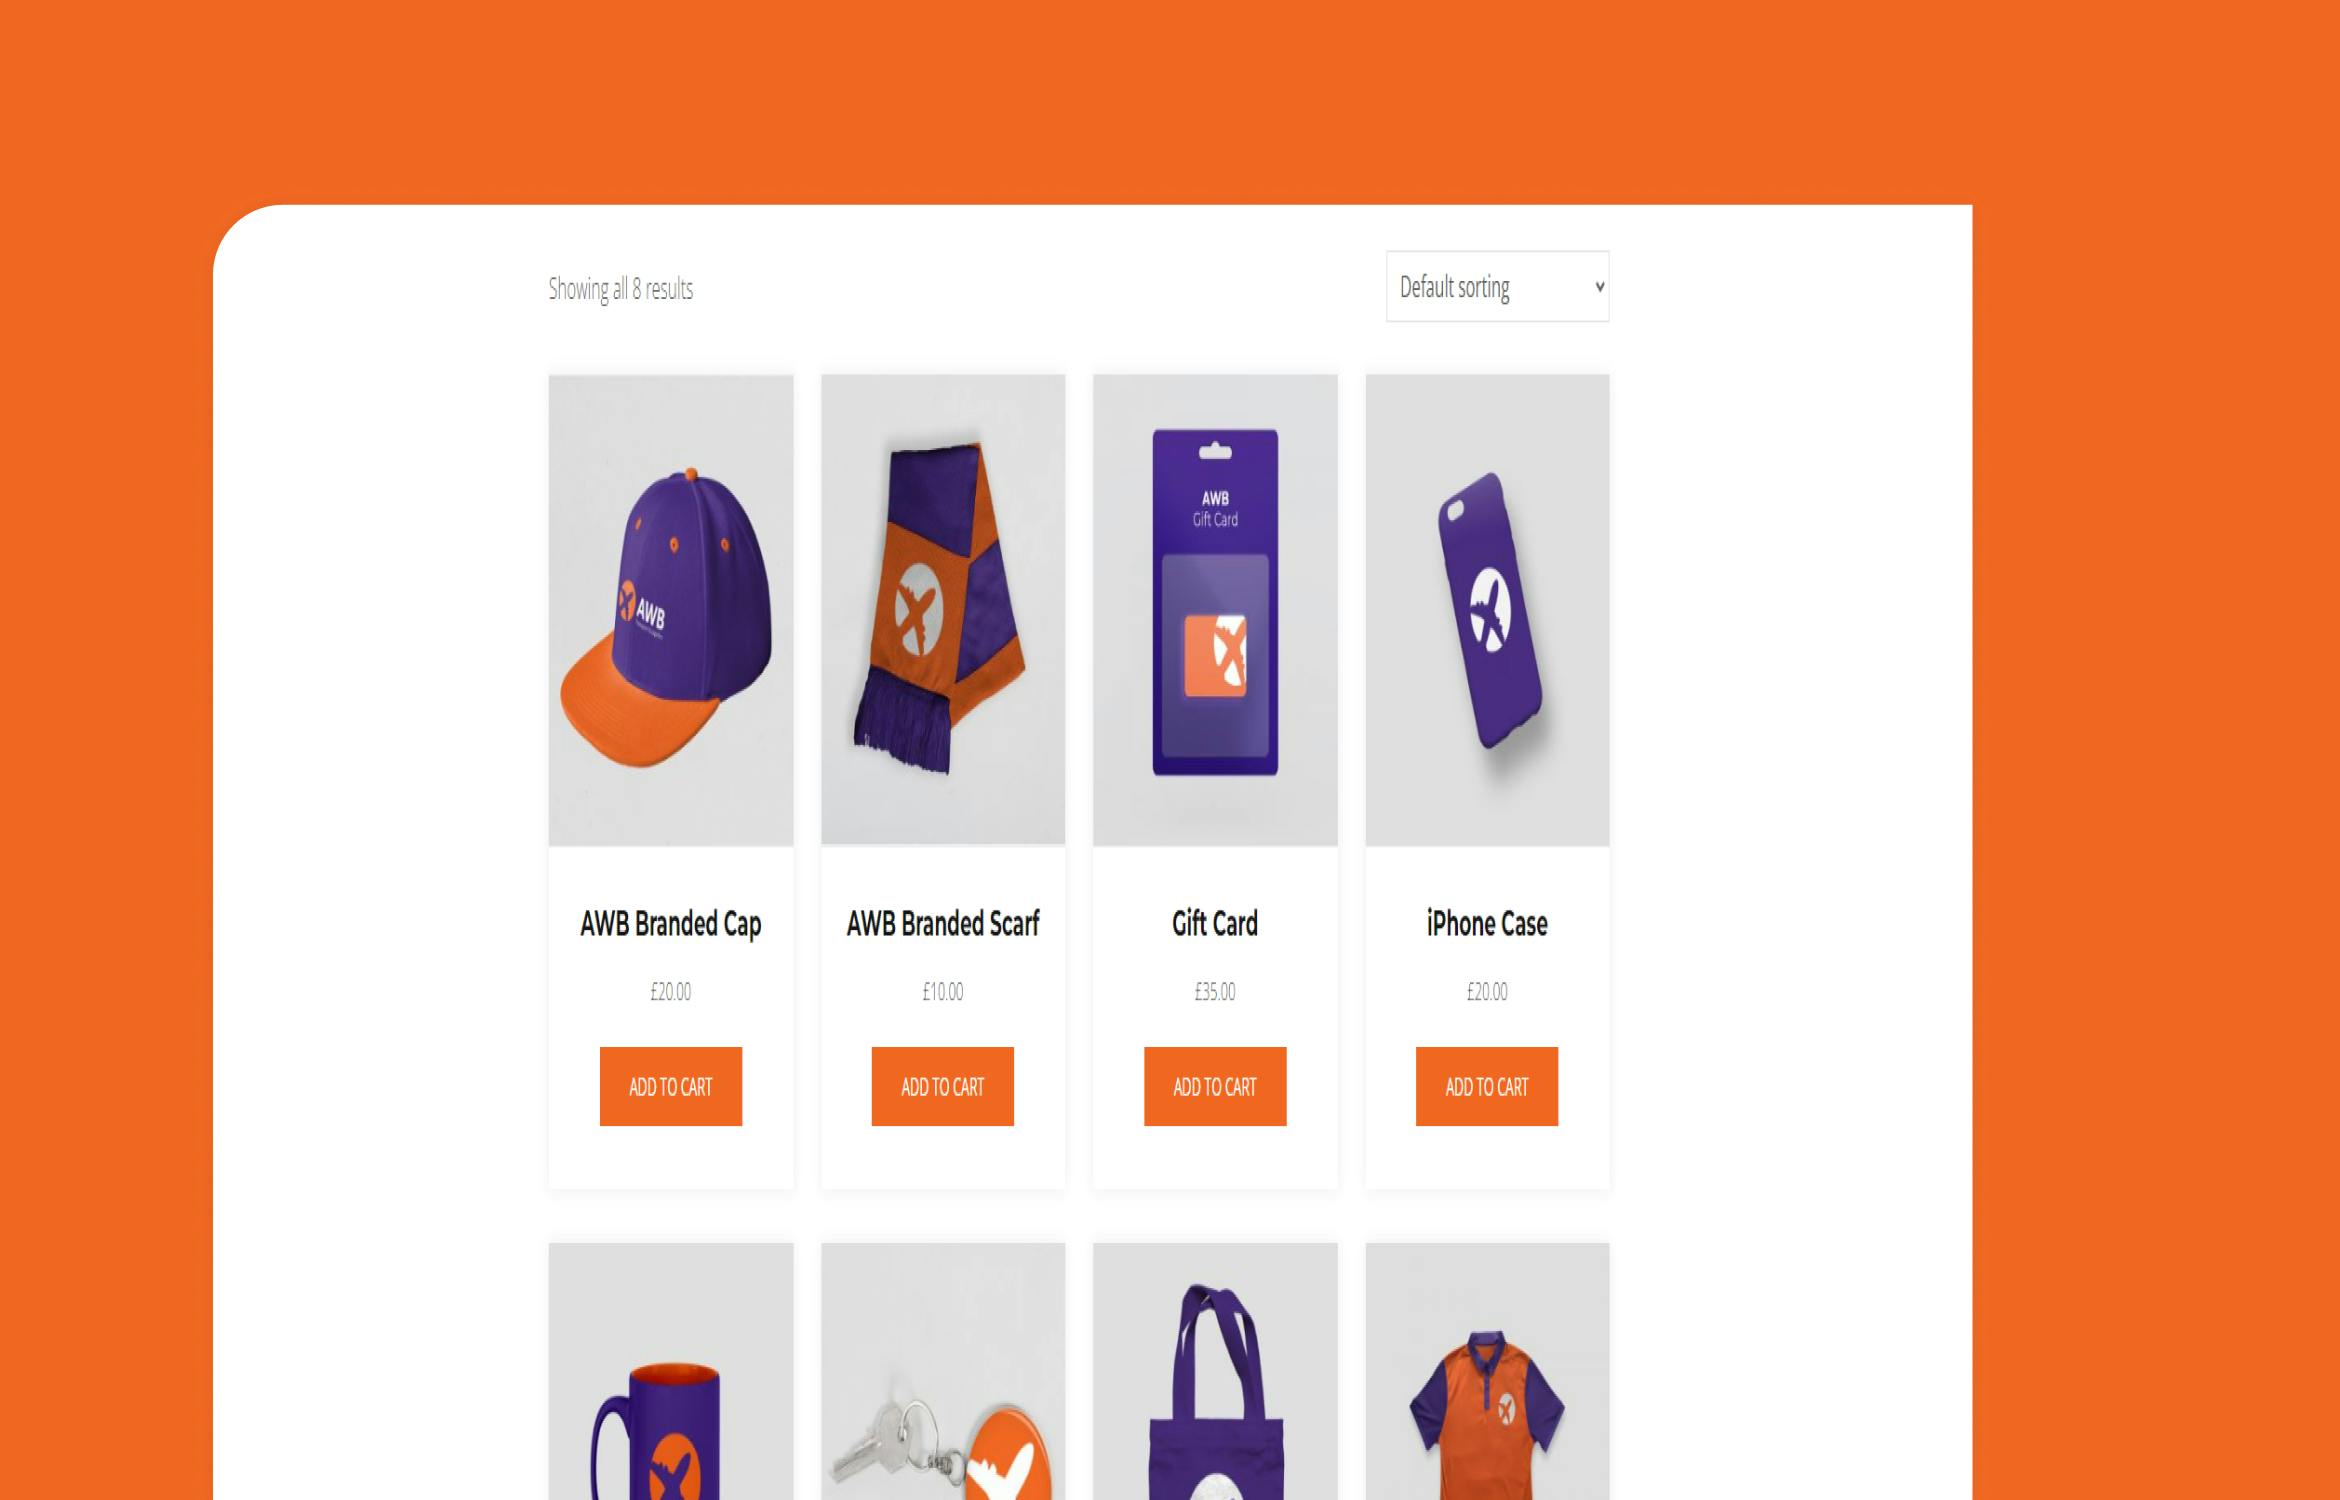2340x1500 pixels.
Task: Click the AWB Branded Scarf title link
Action: pos(943,923)
